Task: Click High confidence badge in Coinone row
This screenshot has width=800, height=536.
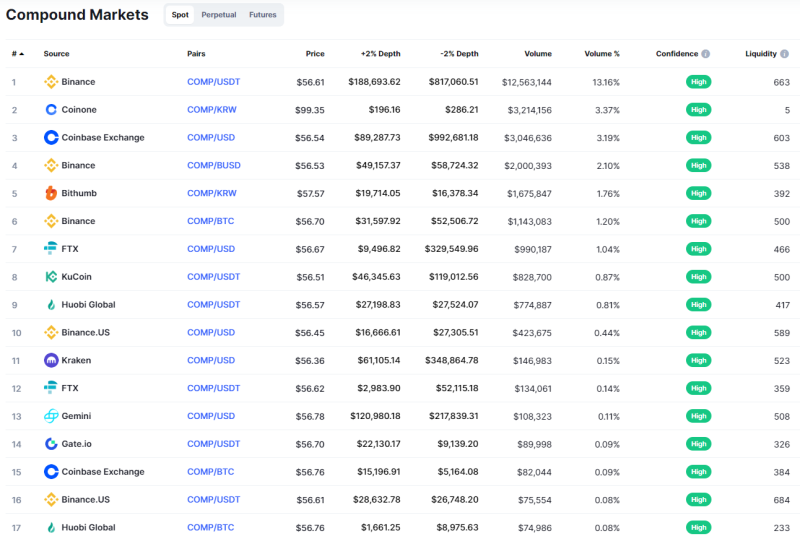Action: coord(698,110)
